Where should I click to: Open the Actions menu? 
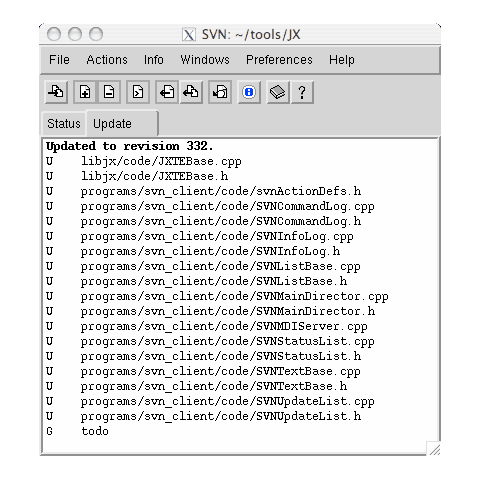(107, 60)
